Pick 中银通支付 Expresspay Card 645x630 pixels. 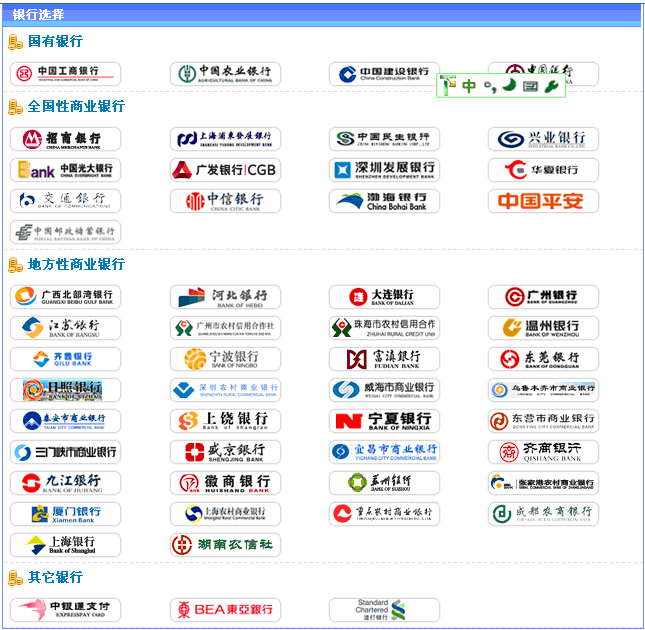[65, 610]
